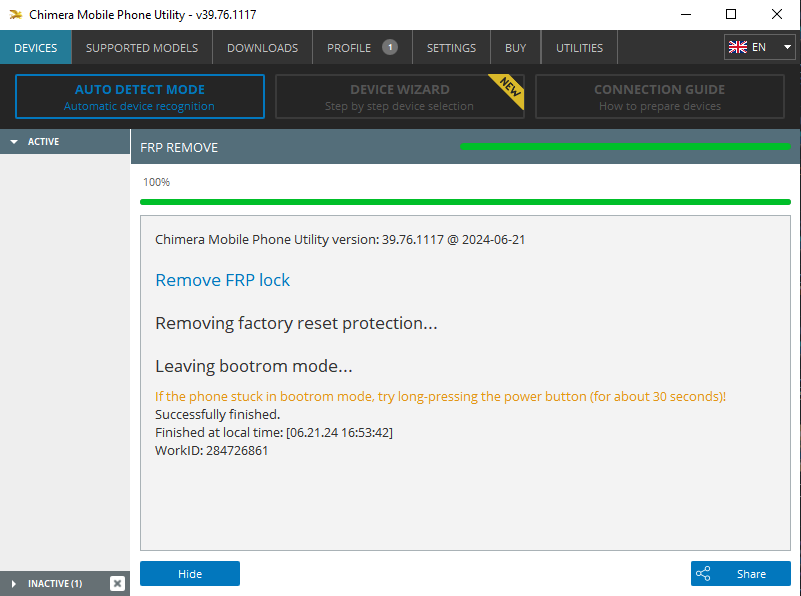
Task: Click the WorkID: 284726861 text
Action: click(211, 450)
